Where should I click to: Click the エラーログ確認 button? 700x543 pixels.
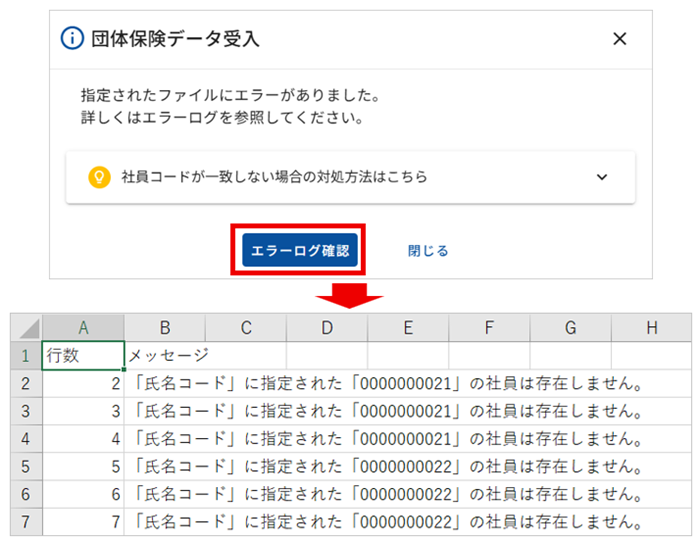click(300, 250)
